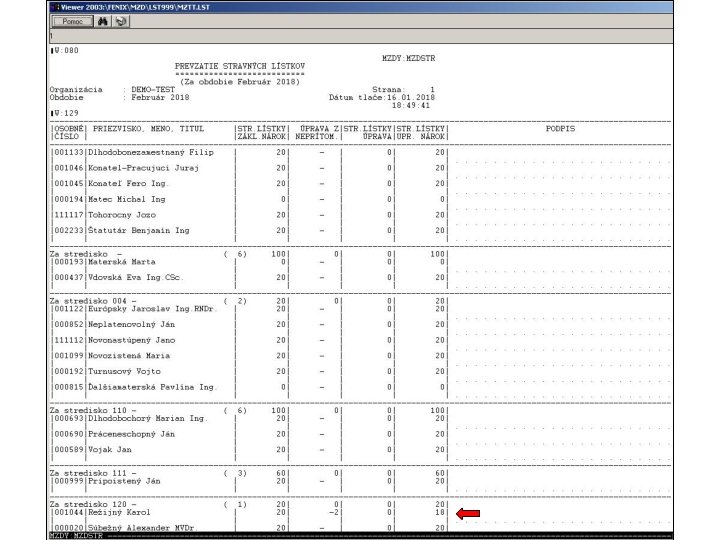
Task: Click the Za stredisko 120 summary line
Action: coord(248,504)
